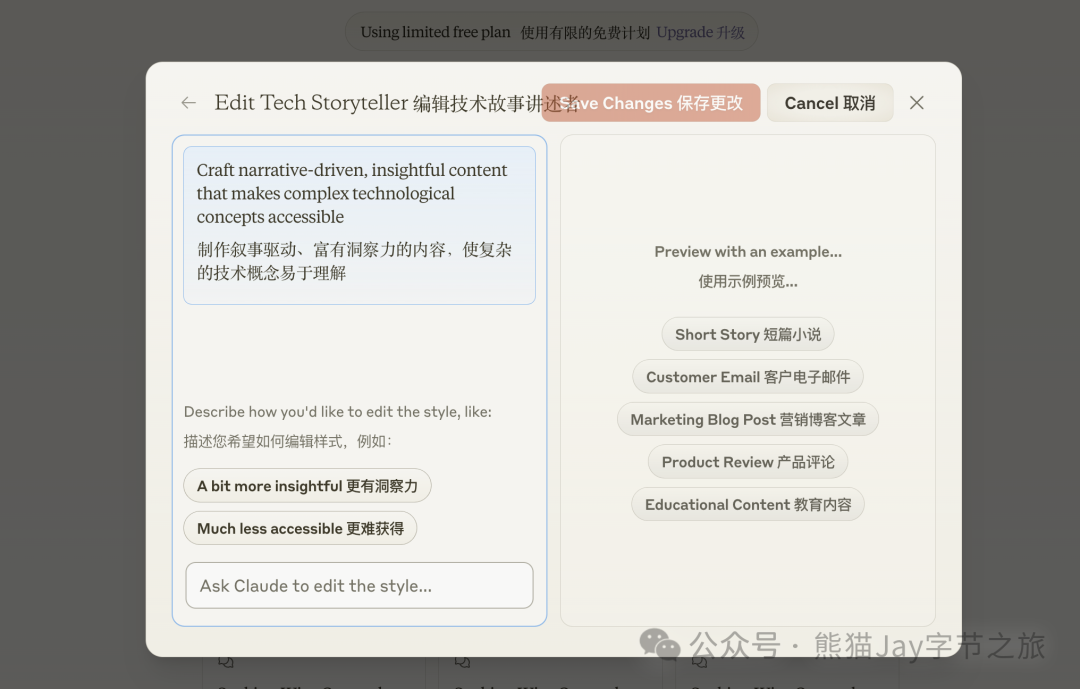Screen dimensions: 1080x689
Task: Preview with the Short Story example
Action: (748, 334)
